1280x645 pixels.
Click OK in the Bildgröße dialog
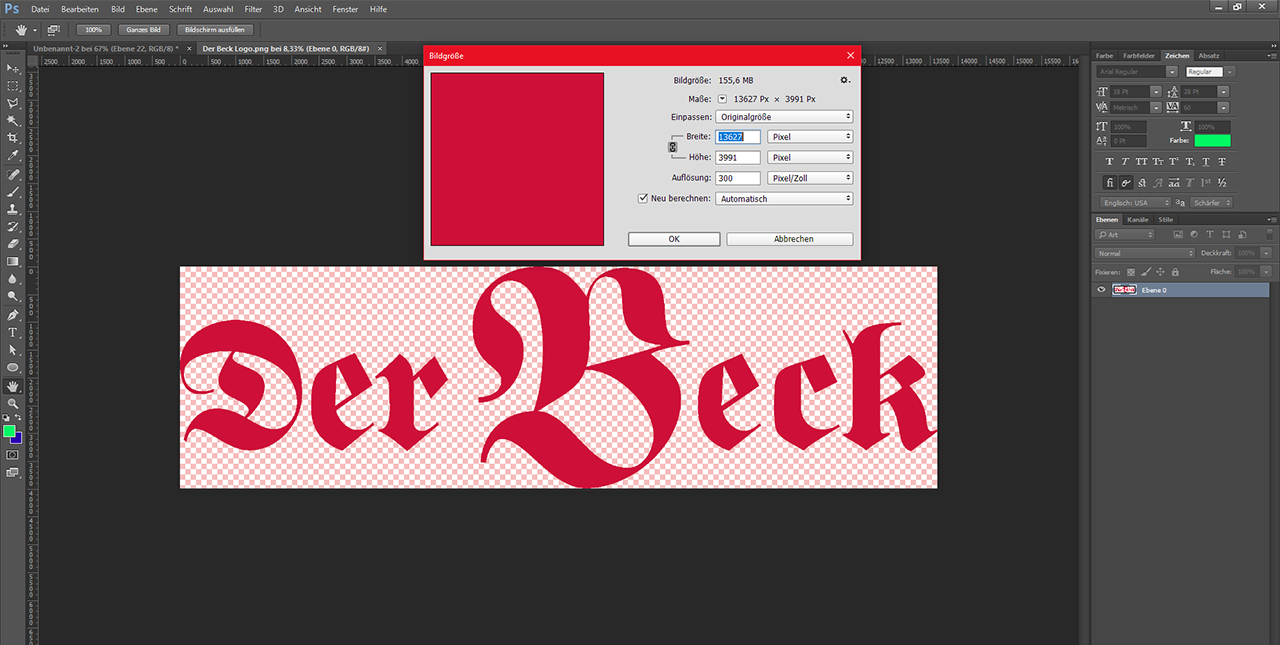674,239
